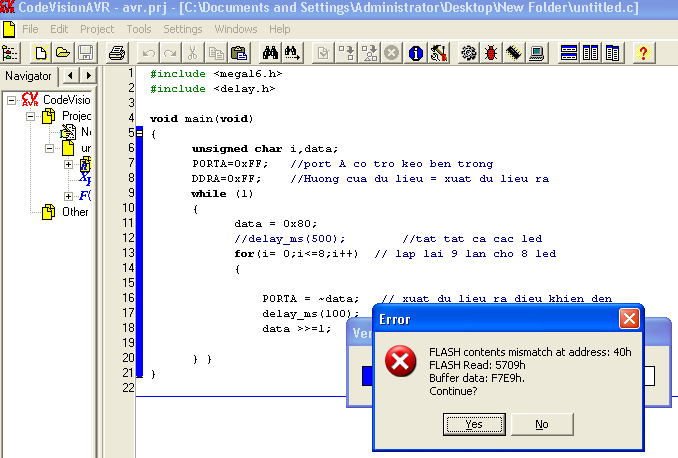Open the Tools menu
Viewport: 678px width, 458px height.
pos(139,29)
